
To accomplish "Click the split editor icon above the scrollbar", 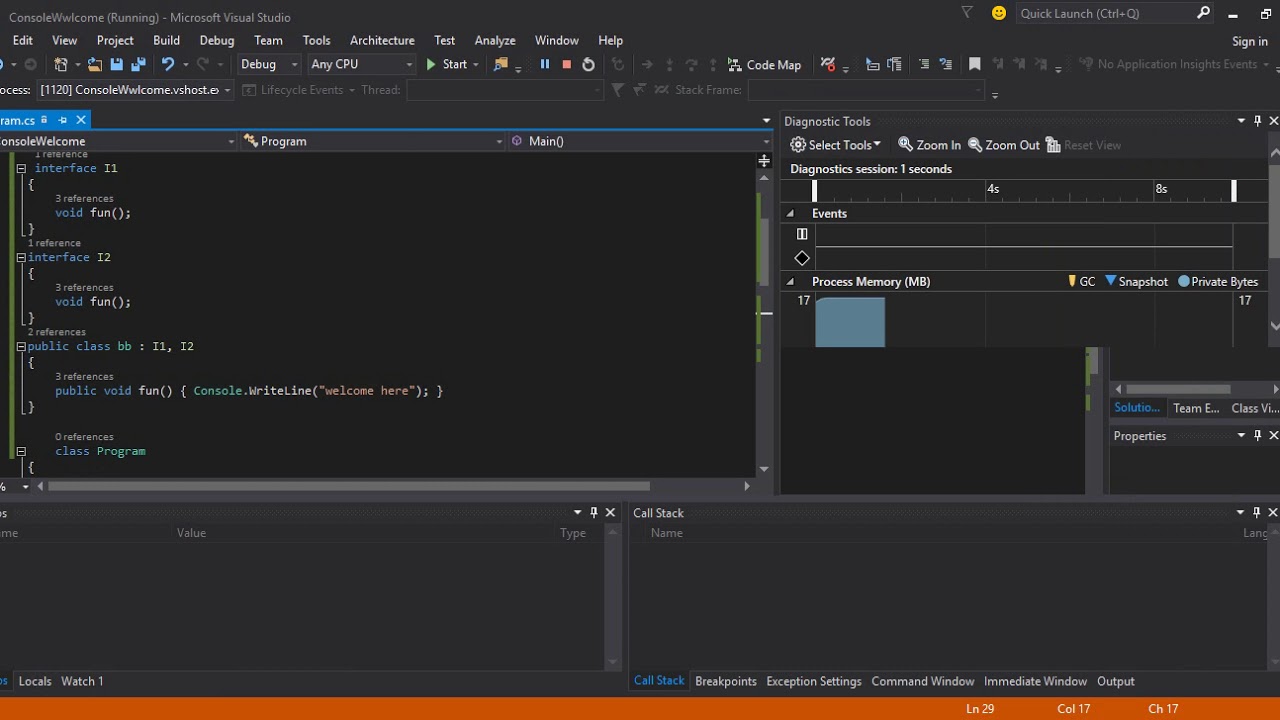I will point(764,160).
